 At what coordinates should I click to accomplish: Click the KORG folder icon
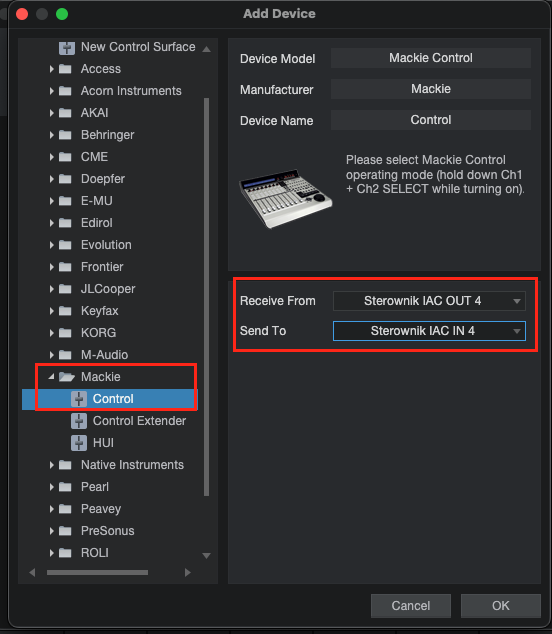click(65, 333)
